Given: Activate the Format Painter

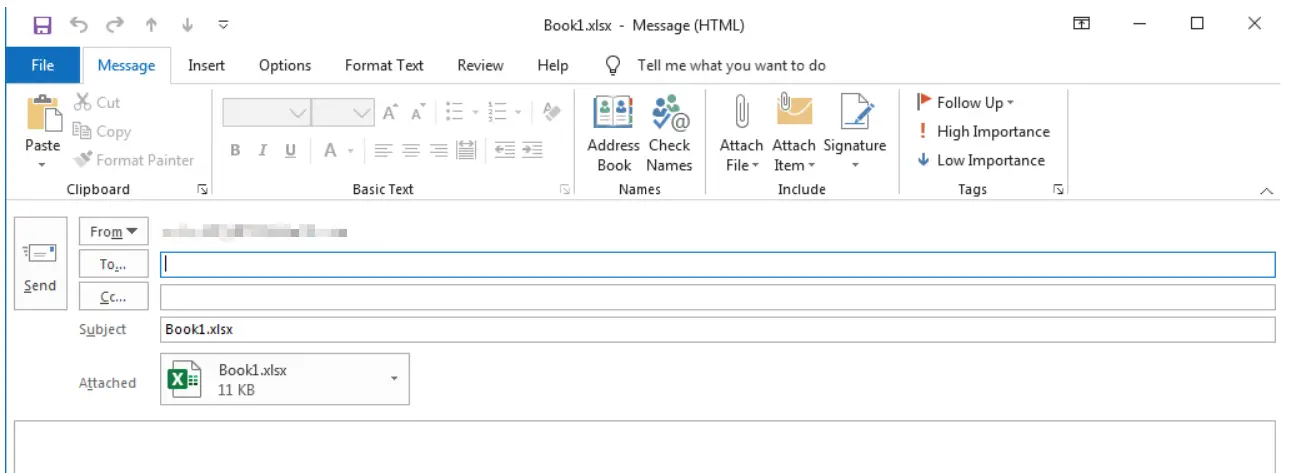Looking at the screenshot, I should point(133,160).
